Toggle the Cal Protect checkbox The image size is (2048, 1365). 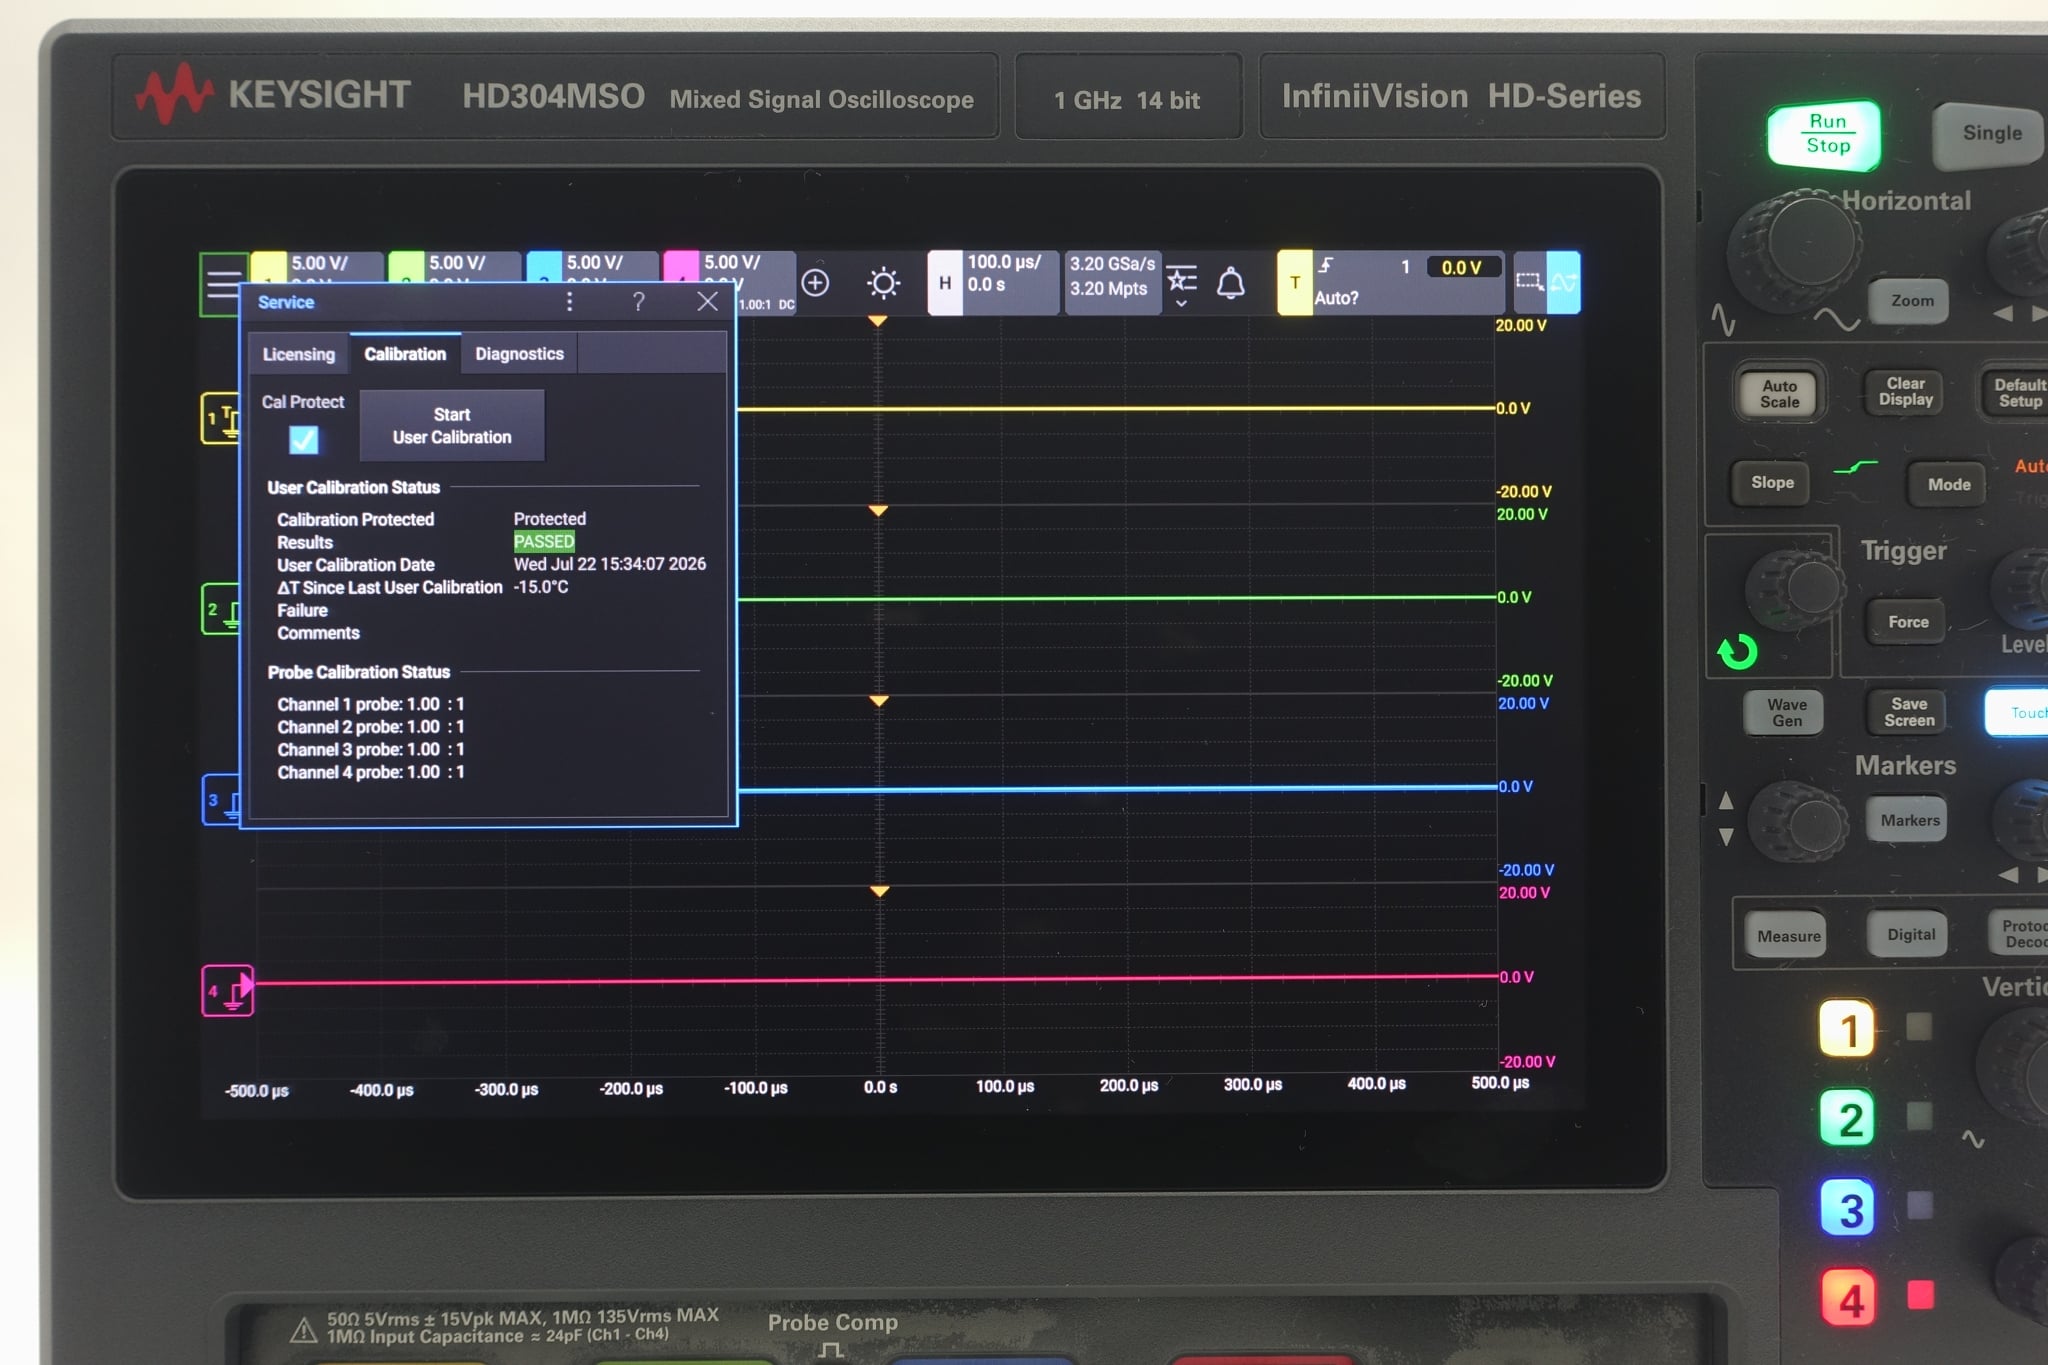(x=303, y=439)
